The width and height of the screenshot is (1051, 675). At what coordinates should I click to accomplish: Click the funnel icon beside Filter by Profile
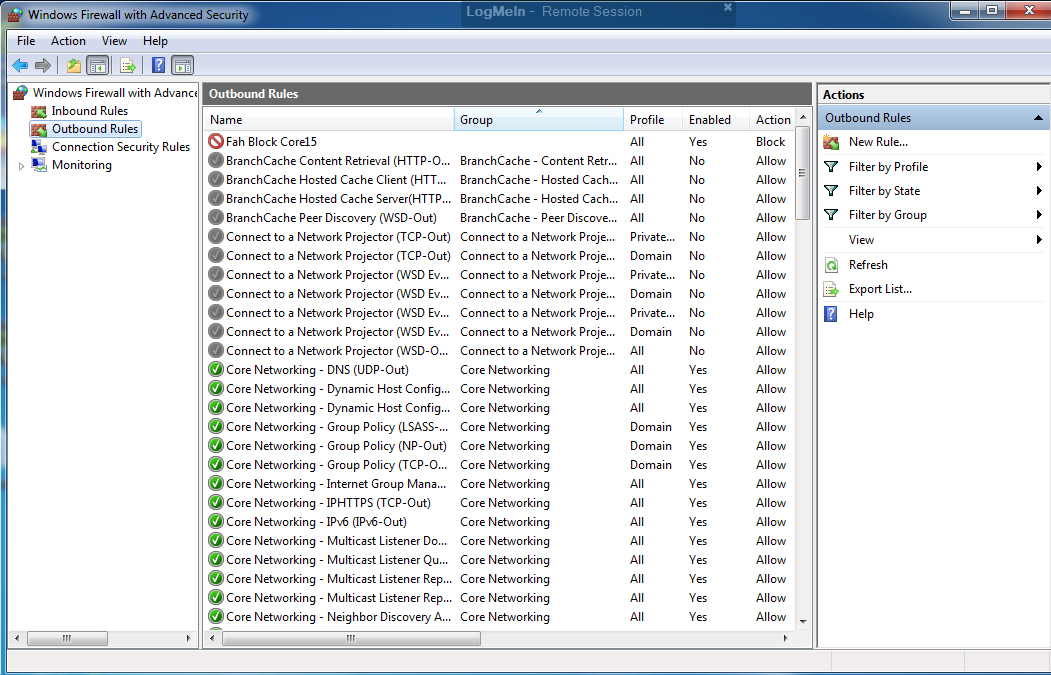[831, 166]
